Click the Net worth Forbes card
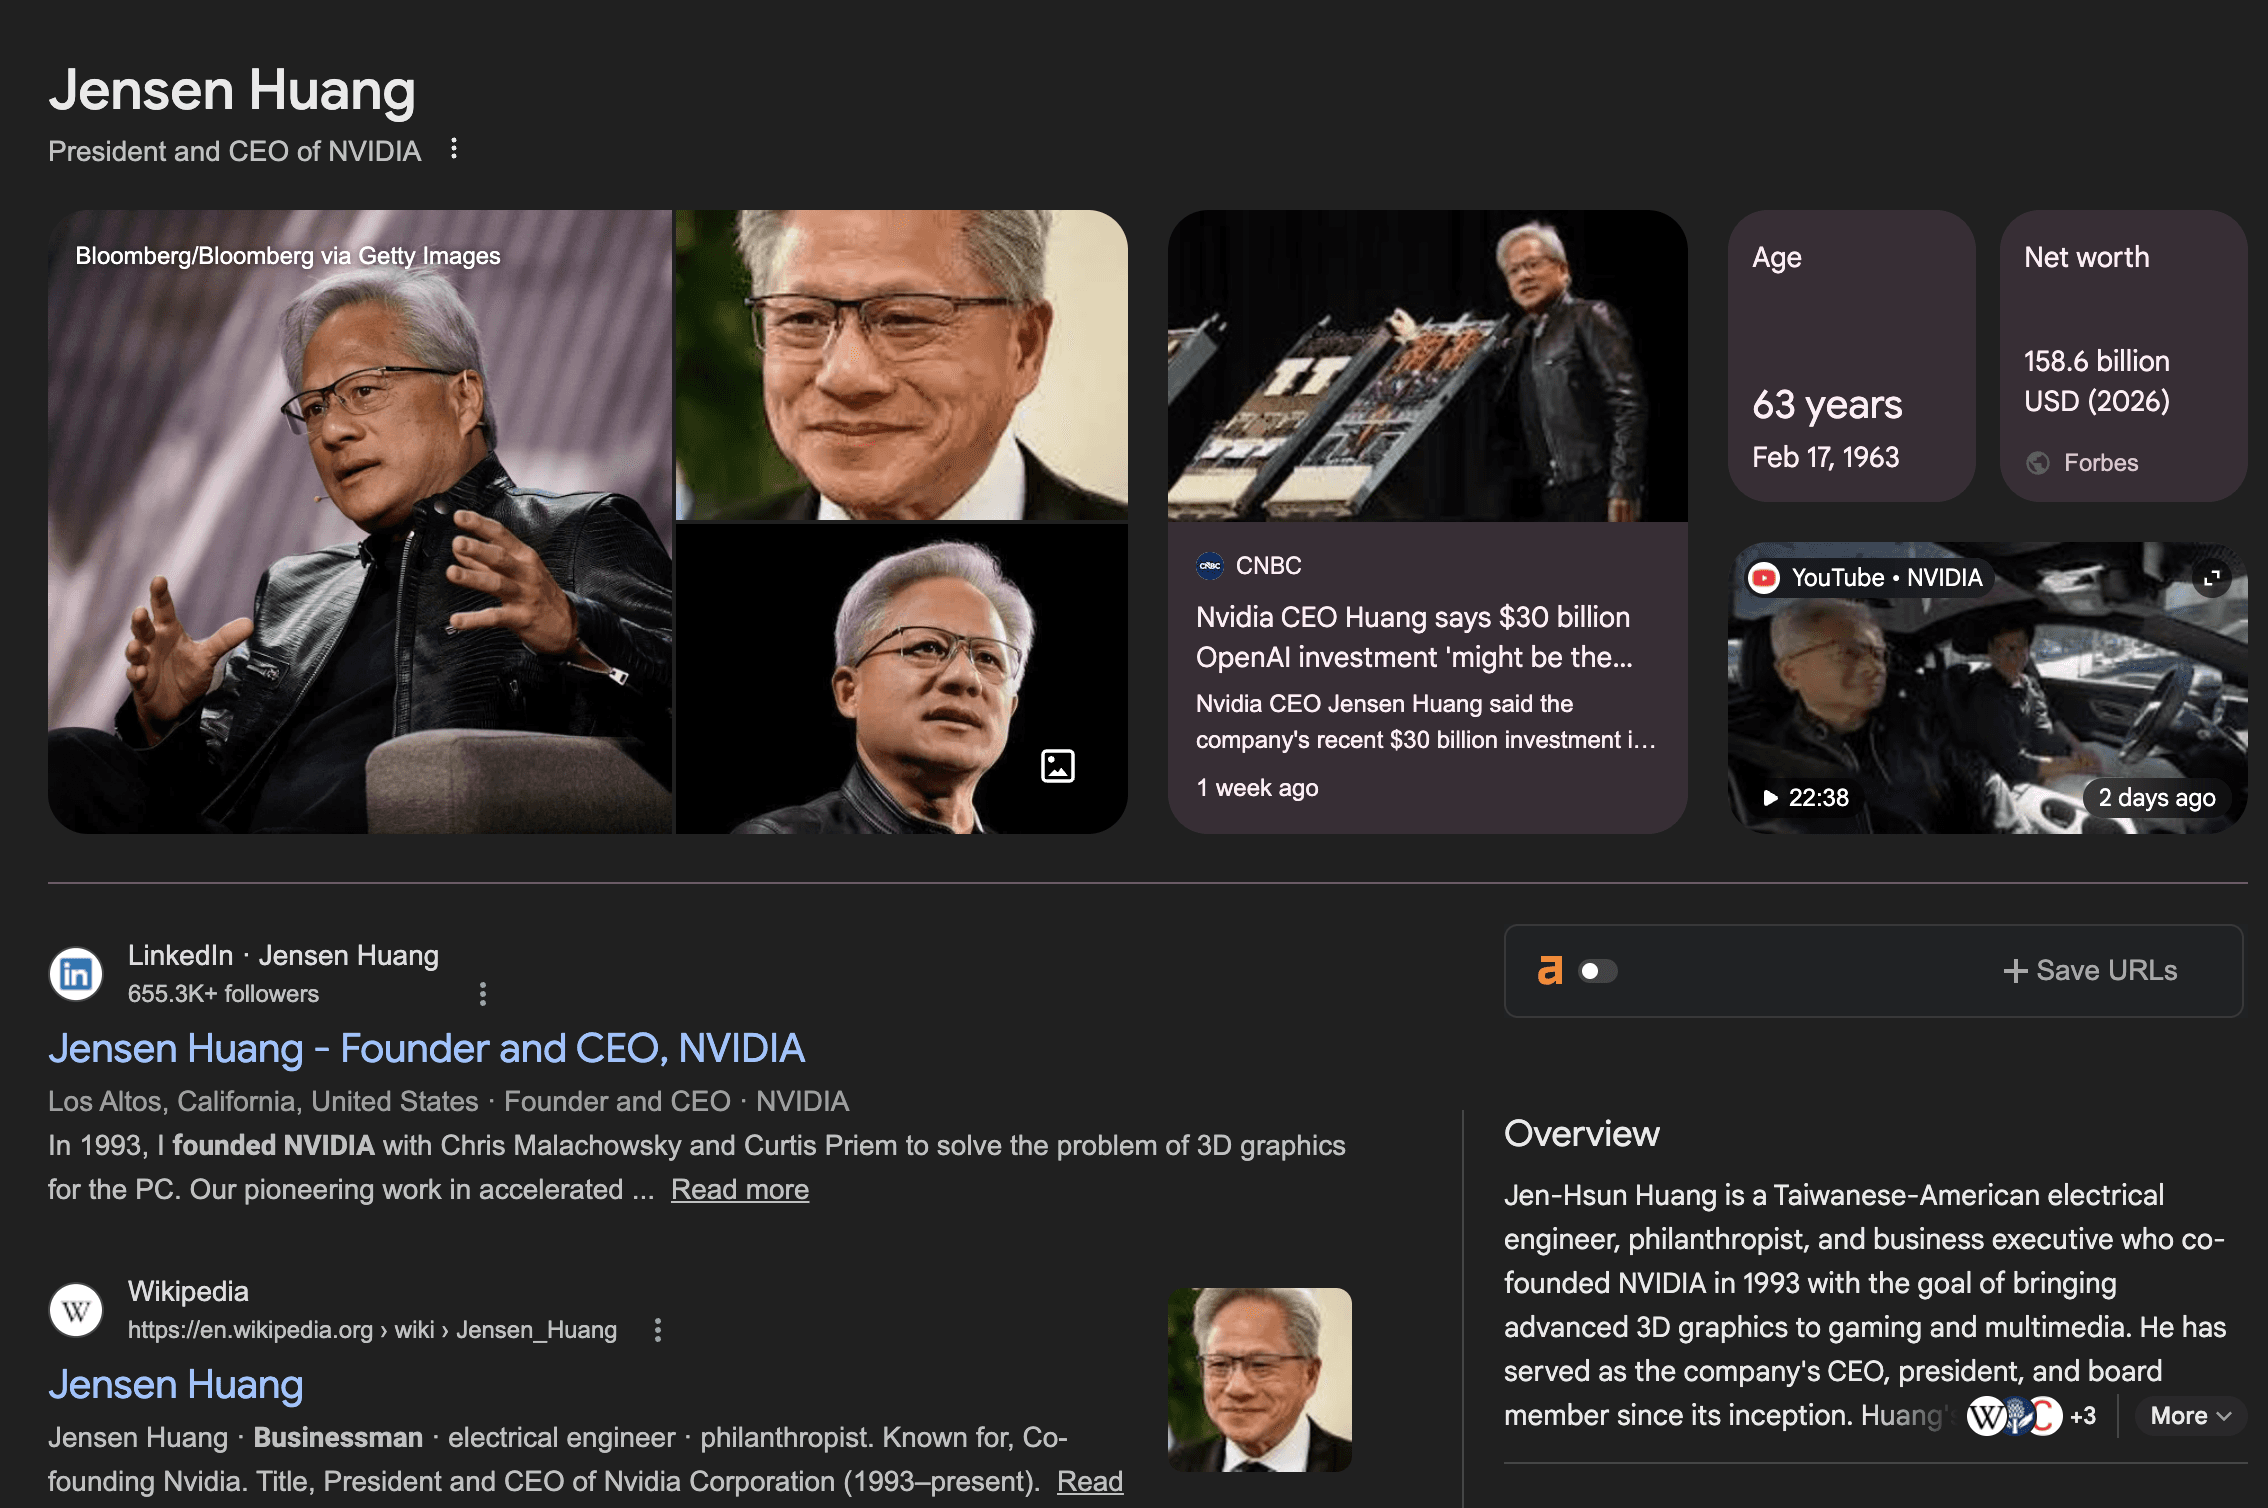Image resolution: width=2268 pixels, height=1508 pixels. click(2122, 355)
